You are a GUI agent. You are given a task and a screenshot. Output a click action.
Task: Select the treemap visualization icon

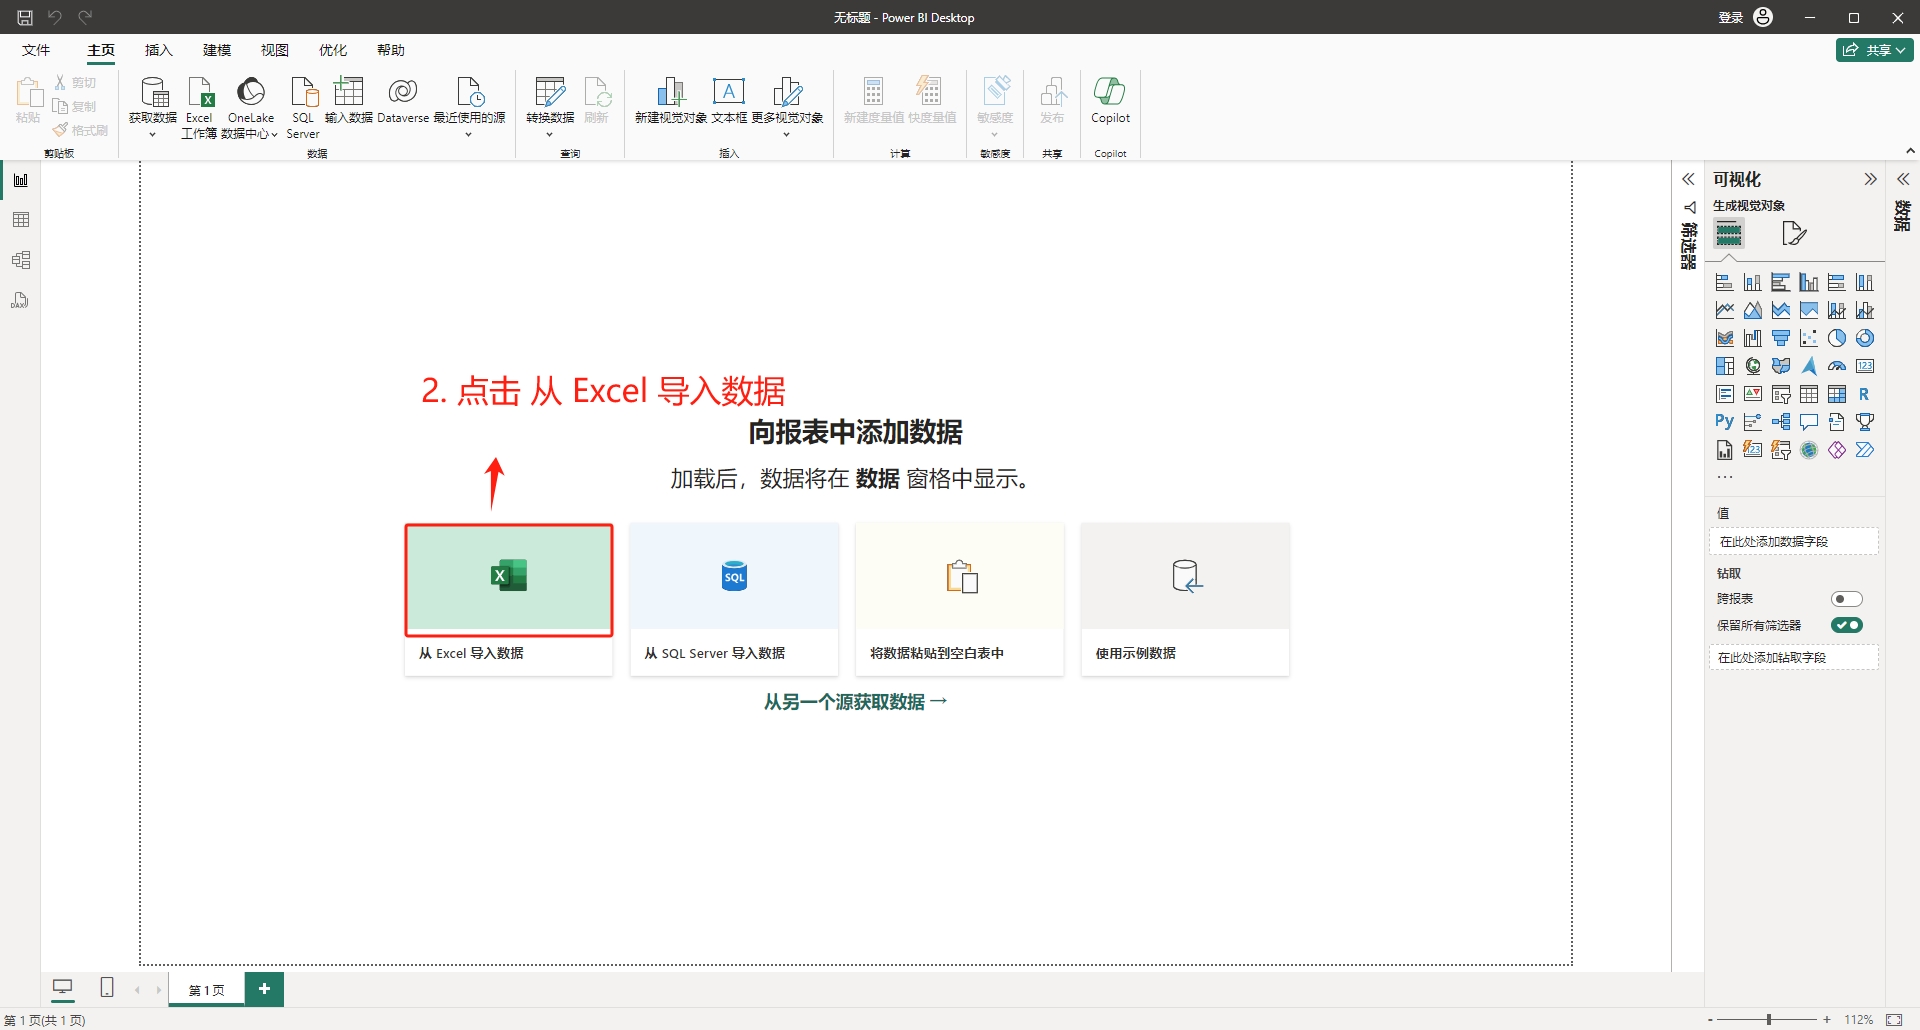(1725, 366)
